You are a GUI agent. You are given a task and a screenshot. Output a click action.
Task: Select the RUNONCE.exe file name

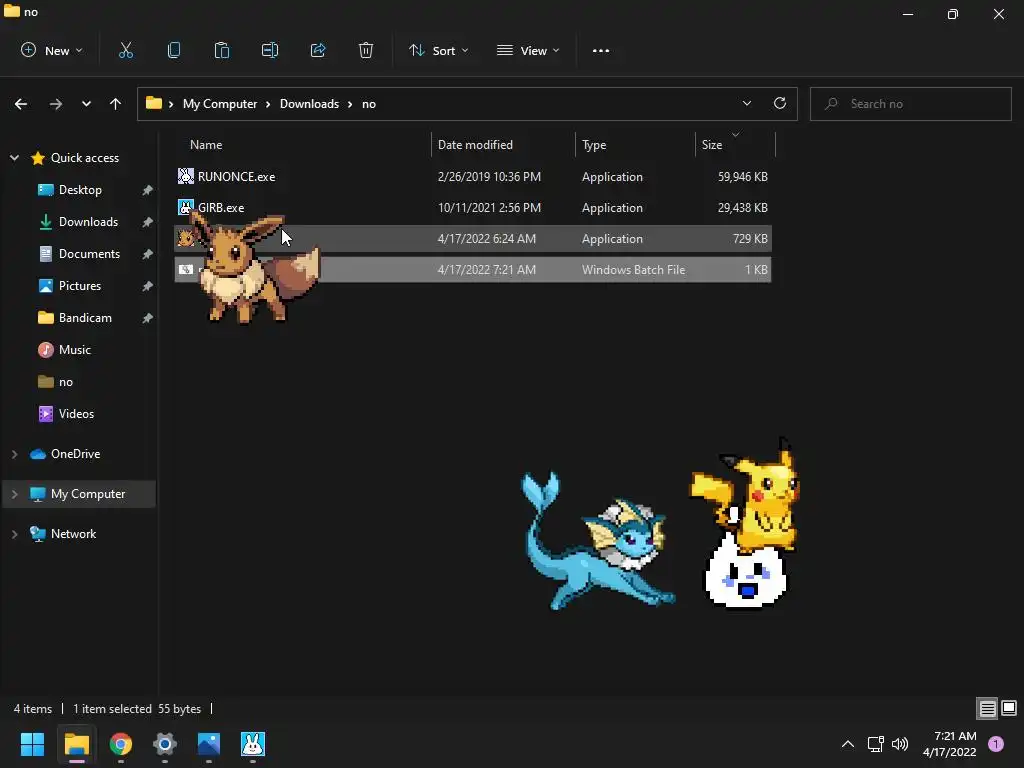pos(236,177)
